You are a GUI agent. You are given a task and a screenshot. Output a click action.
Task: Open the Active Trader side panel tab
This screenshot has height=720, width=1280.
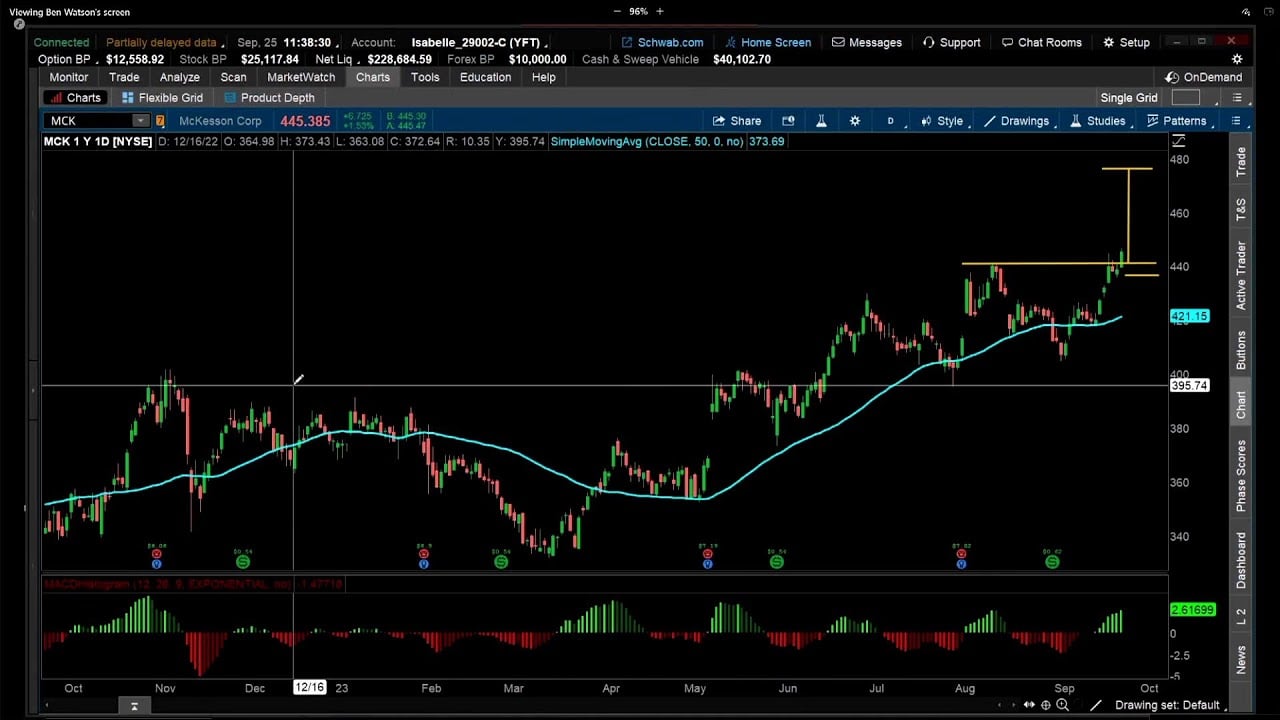tap(1241, 275)
